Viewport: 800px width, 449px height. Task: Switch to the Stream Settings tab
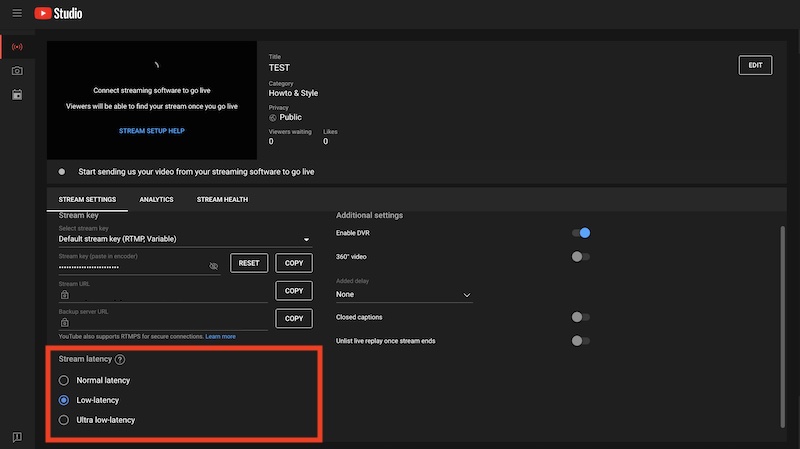87,199
